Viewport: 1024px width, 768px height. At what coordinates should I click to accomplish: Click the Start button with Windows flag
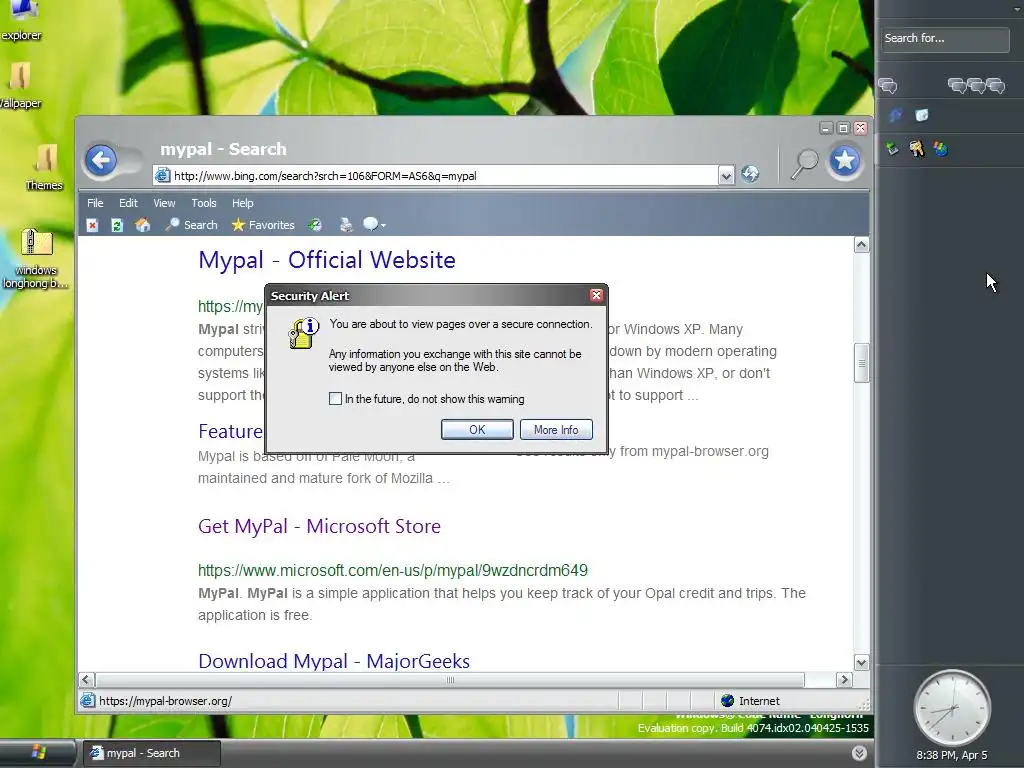37,753
